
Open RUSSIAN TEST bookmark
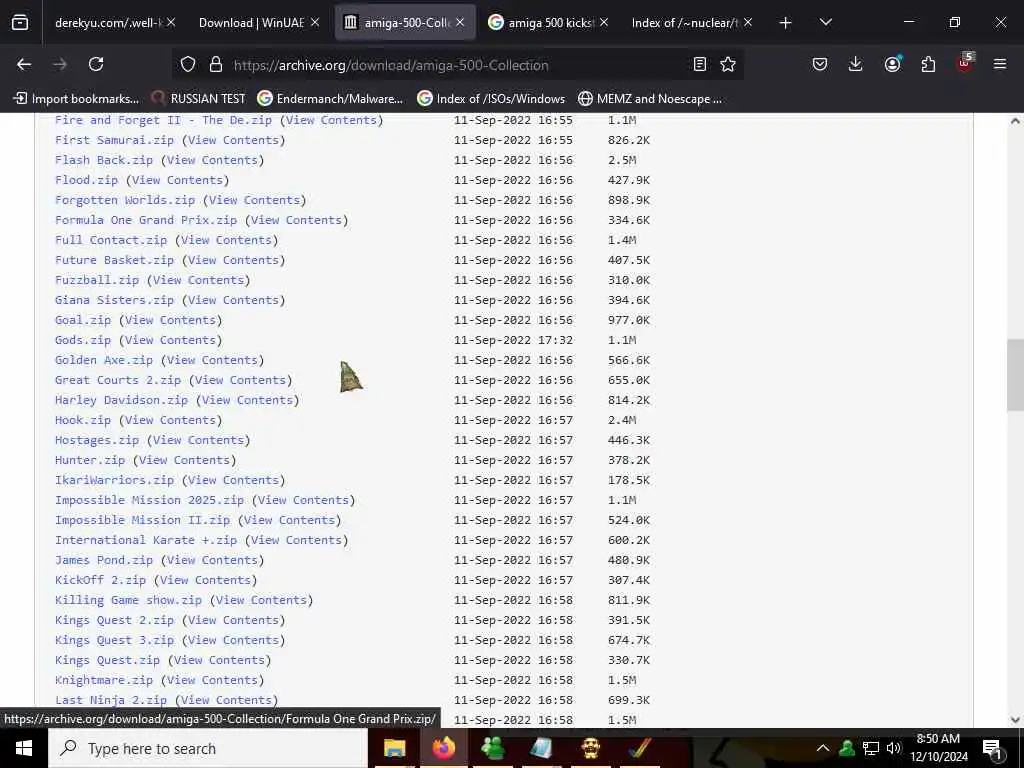(198, 99)
